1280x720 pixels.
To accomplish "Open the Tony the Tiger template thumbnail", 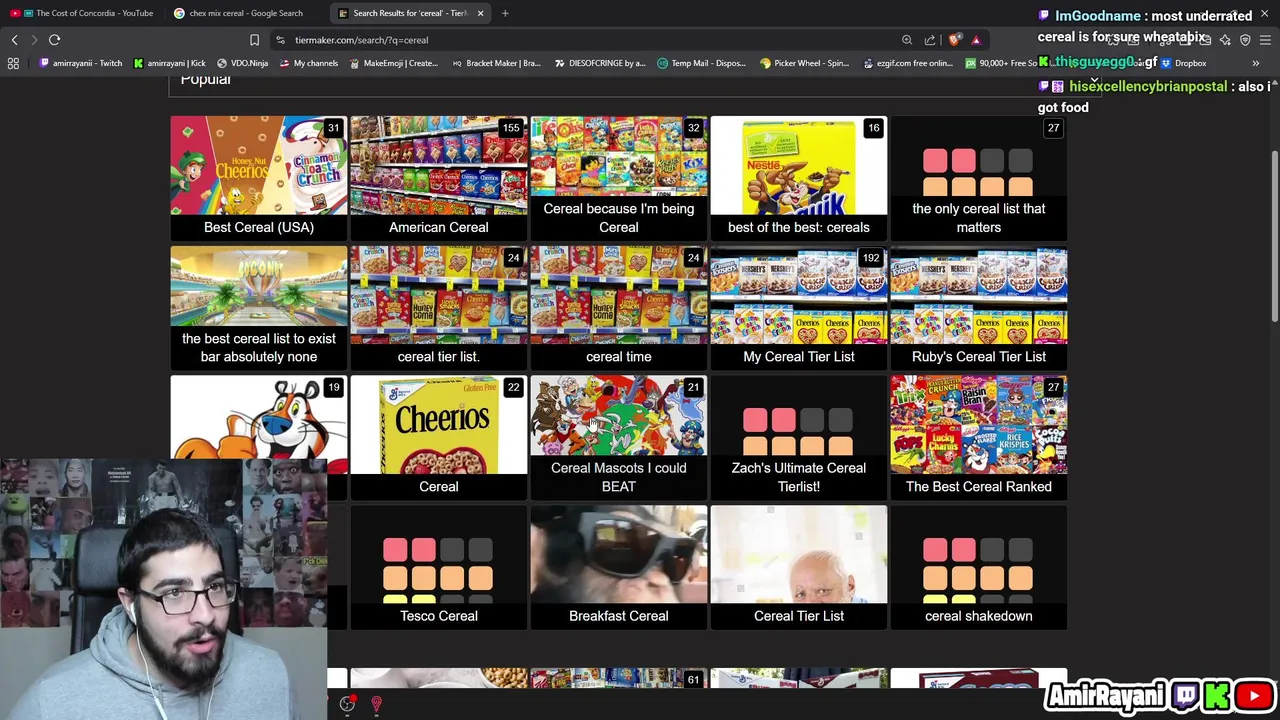I will pos(258,418).
